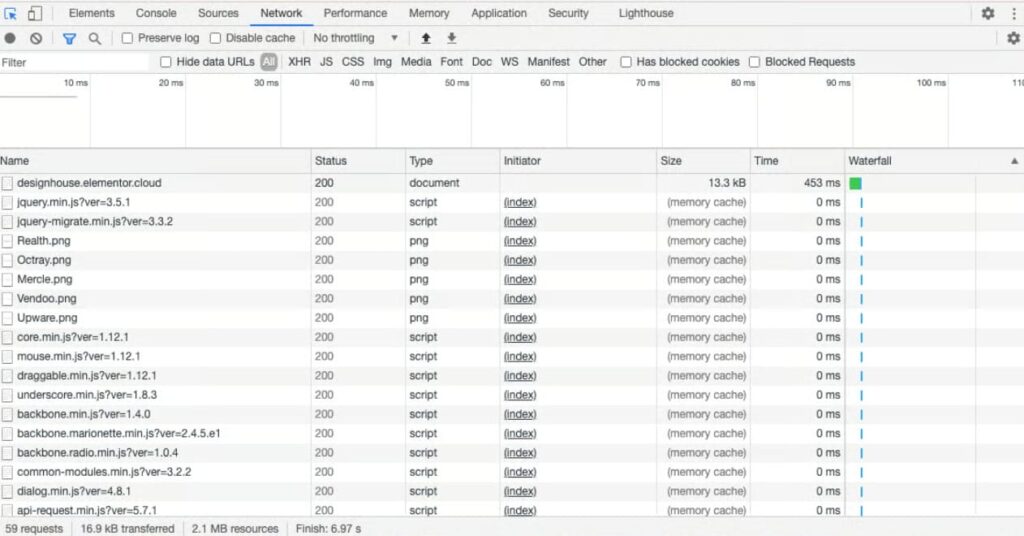Filter requests by XHR type
The width and height of the screenshot is (1024, 536).
(x=299, y=62)
